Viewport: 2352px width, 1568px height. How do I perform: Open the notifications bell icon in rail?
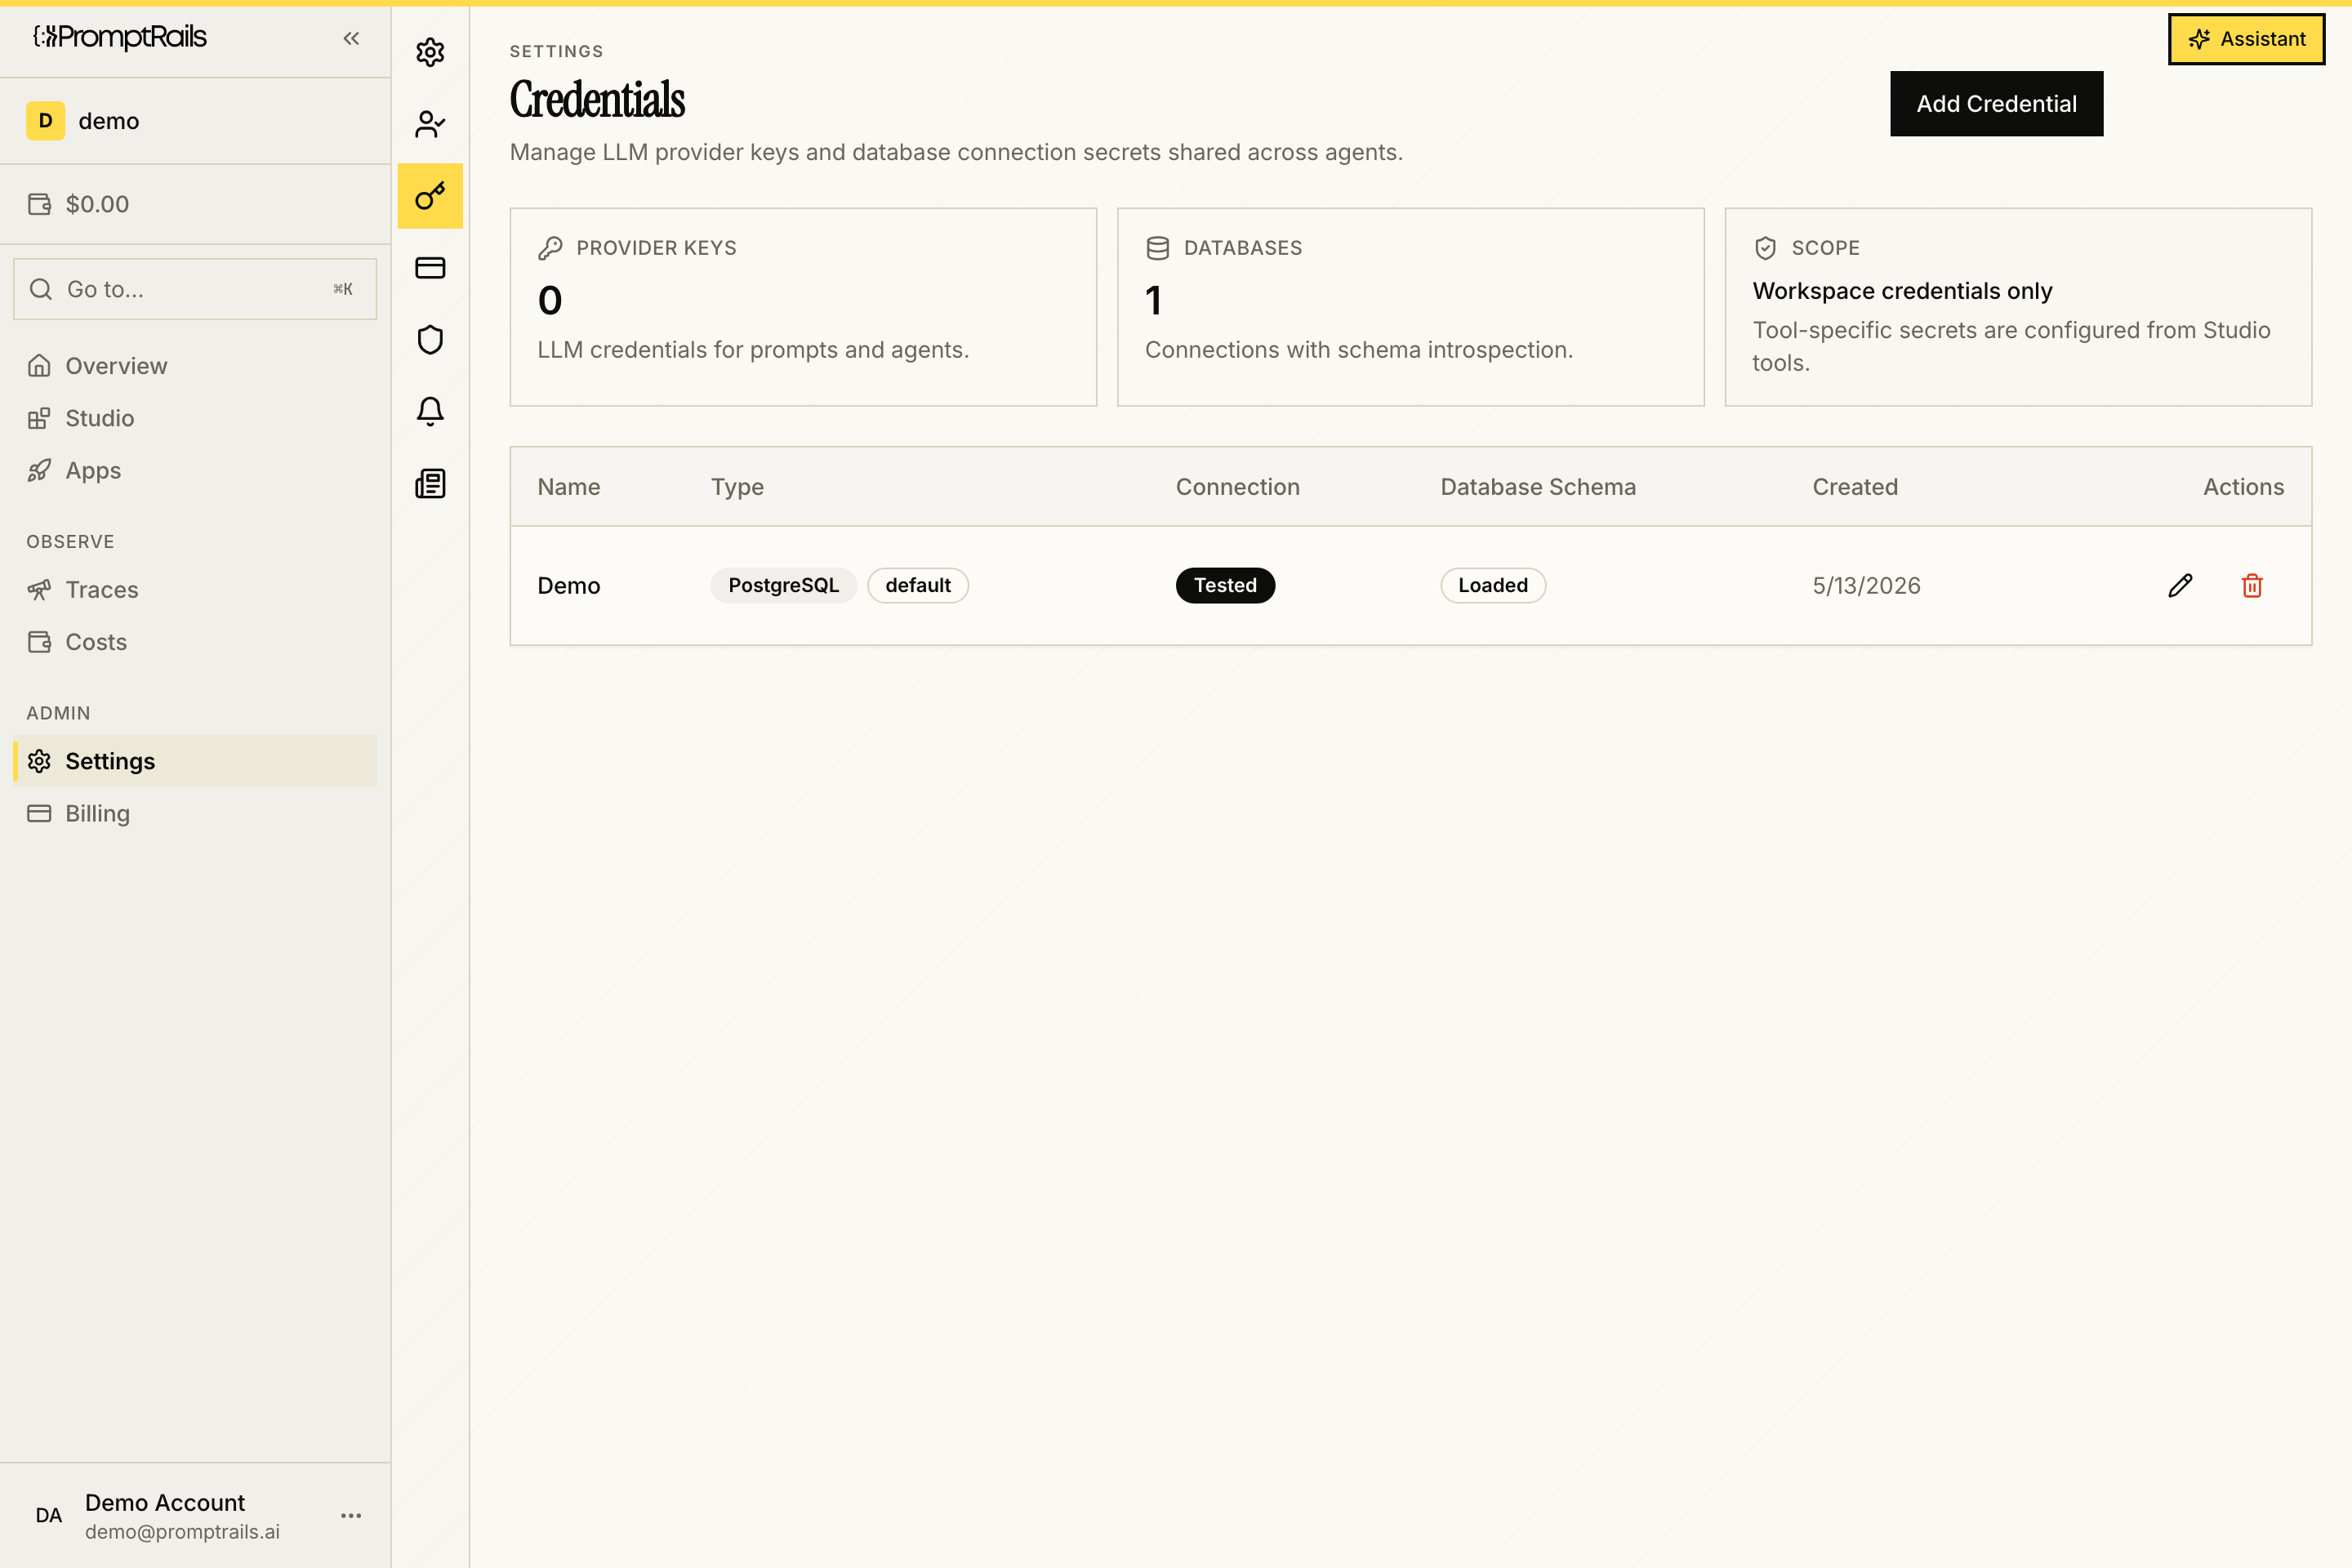click(x=430, y=412)
